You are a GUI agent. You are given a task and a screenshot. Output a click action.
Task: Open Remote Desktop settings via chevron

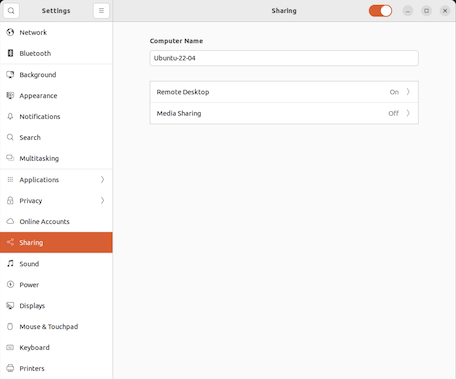pos(408,92)
